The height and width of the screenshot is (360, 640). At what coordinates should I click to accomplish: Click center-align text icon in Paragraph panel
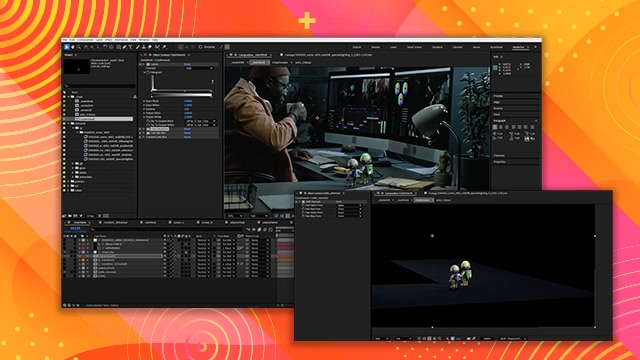[x=501, y=127]
